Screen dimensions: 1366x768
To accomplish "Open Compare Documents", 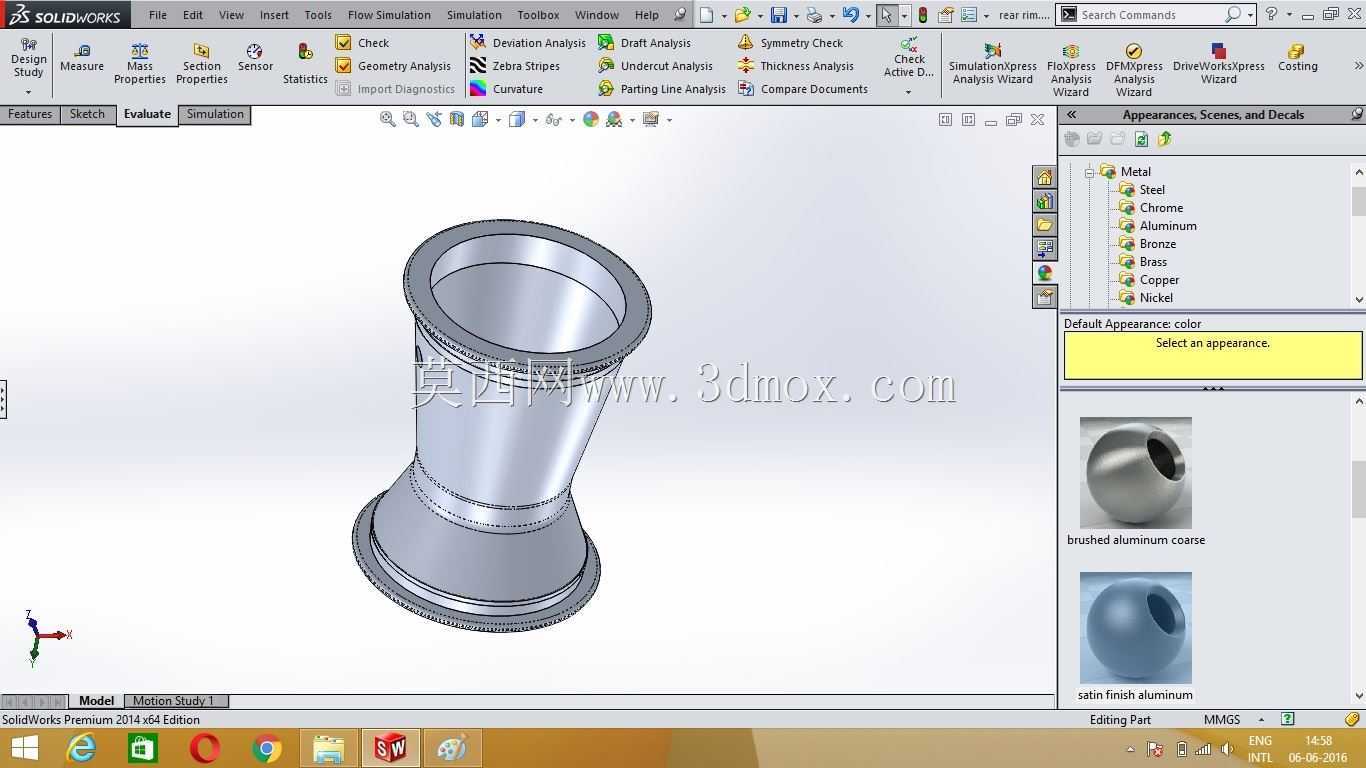I will pos(803,89).
